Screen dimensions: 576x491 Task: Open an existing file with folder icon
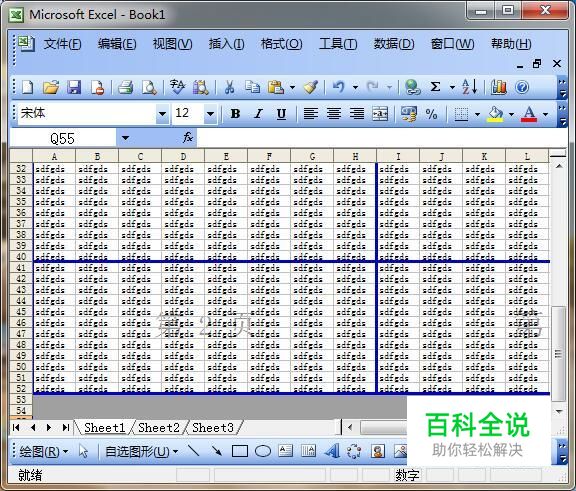point(51,87)
